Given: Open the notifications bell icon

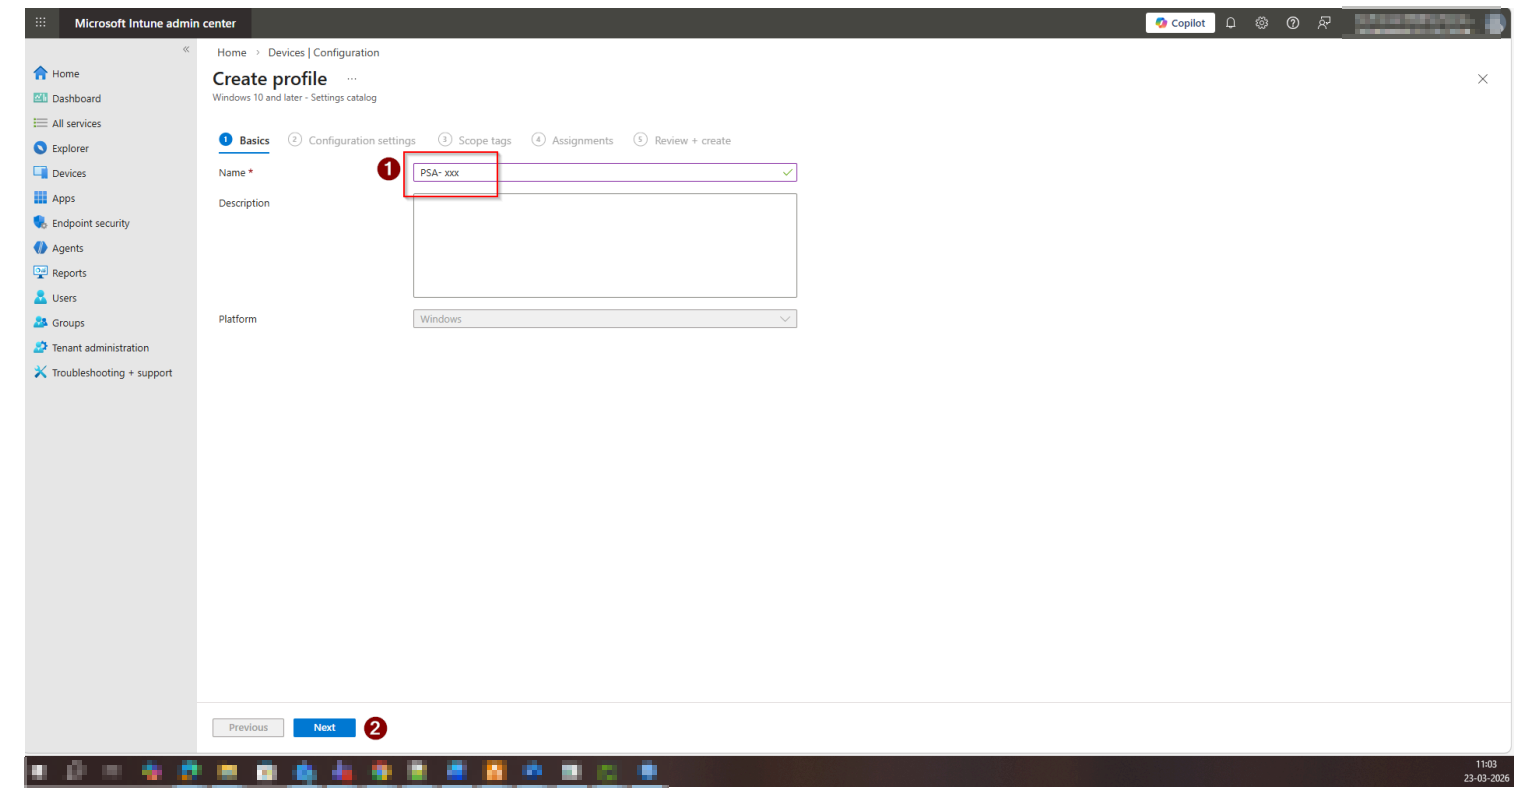Looking at the screenshot, I should (1231, 23).
